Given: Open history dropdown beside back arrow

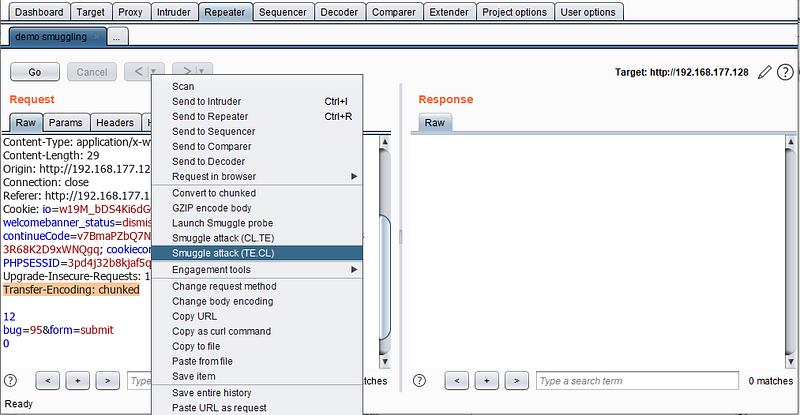Looking at the screenshot, I should [153, 71].
